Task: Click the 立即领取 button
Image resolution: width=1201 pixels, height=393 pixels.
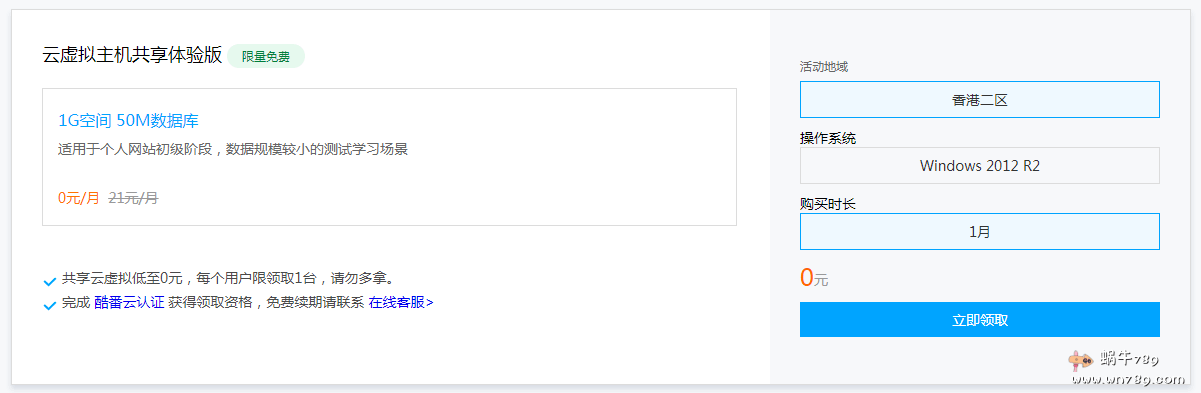Action: point(979,320)
